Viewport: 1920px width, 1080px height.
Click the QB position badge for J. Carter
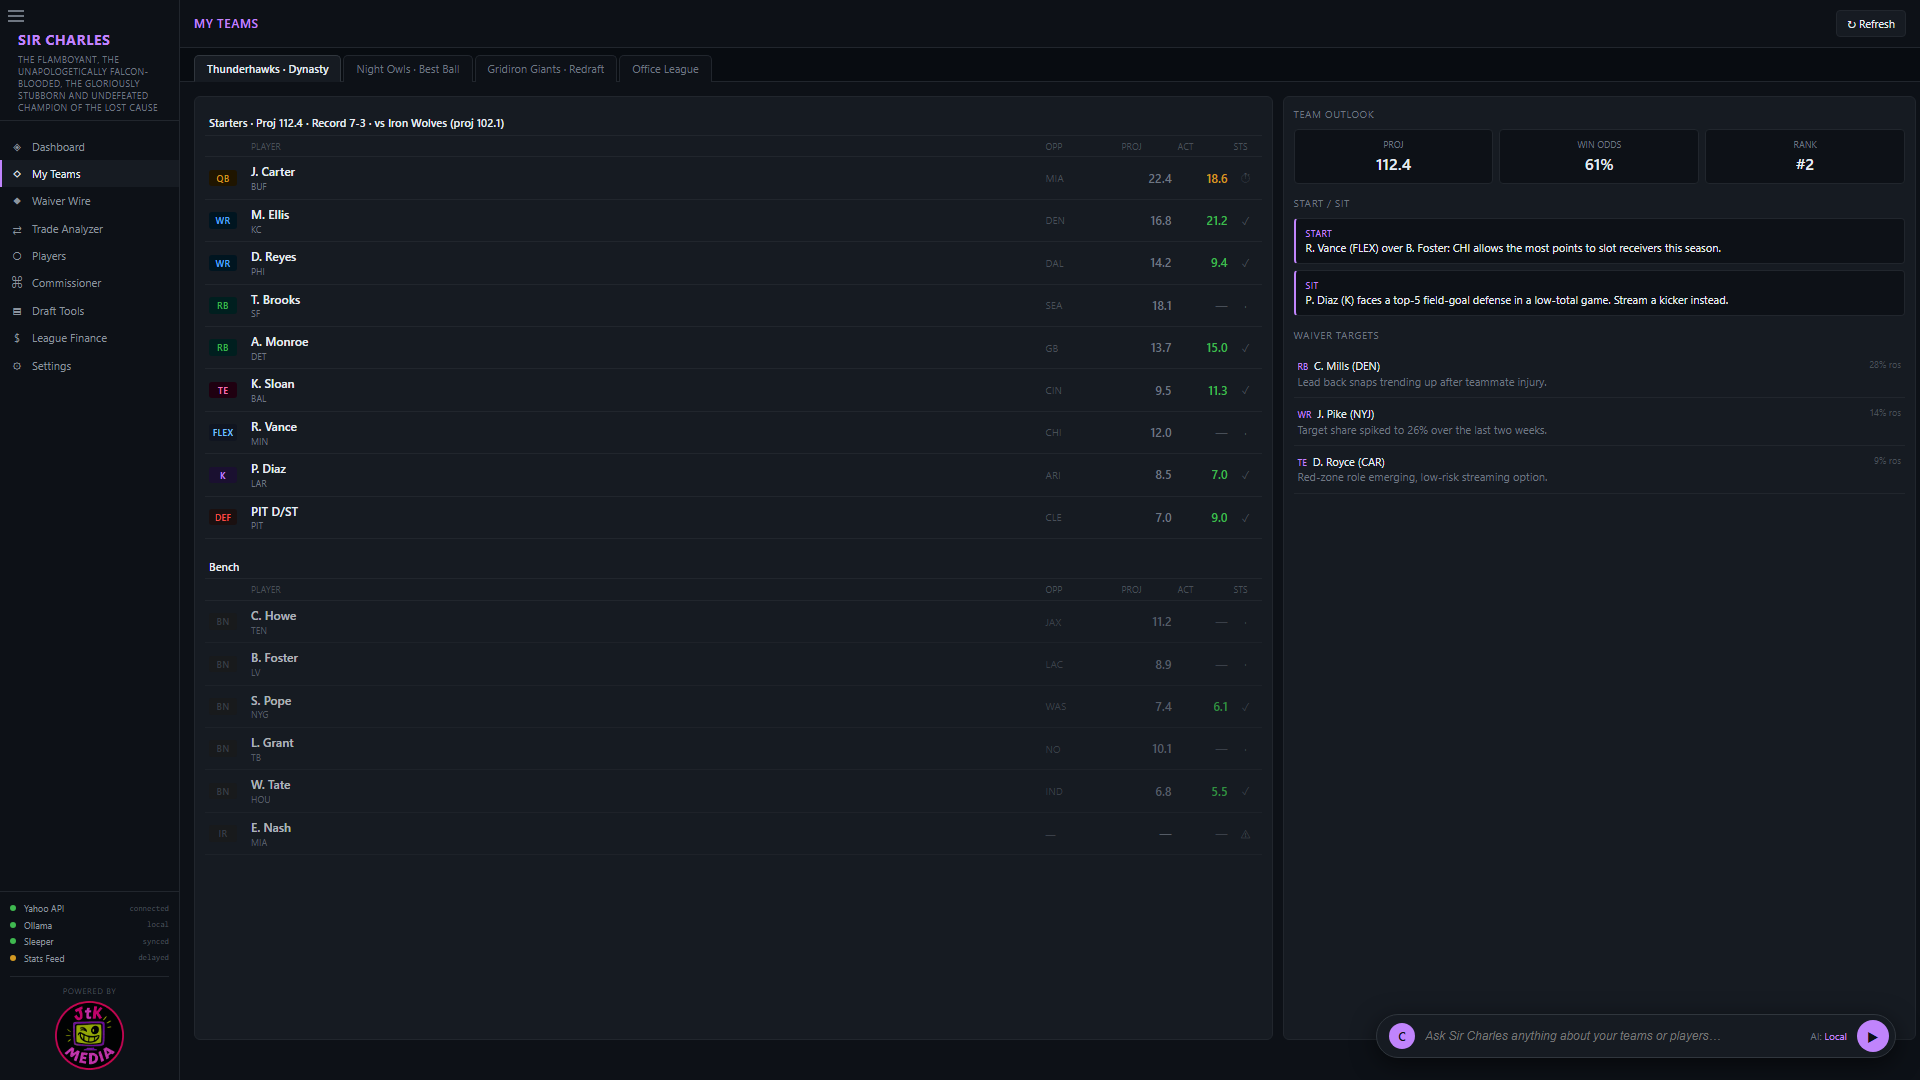click(223, 179)
